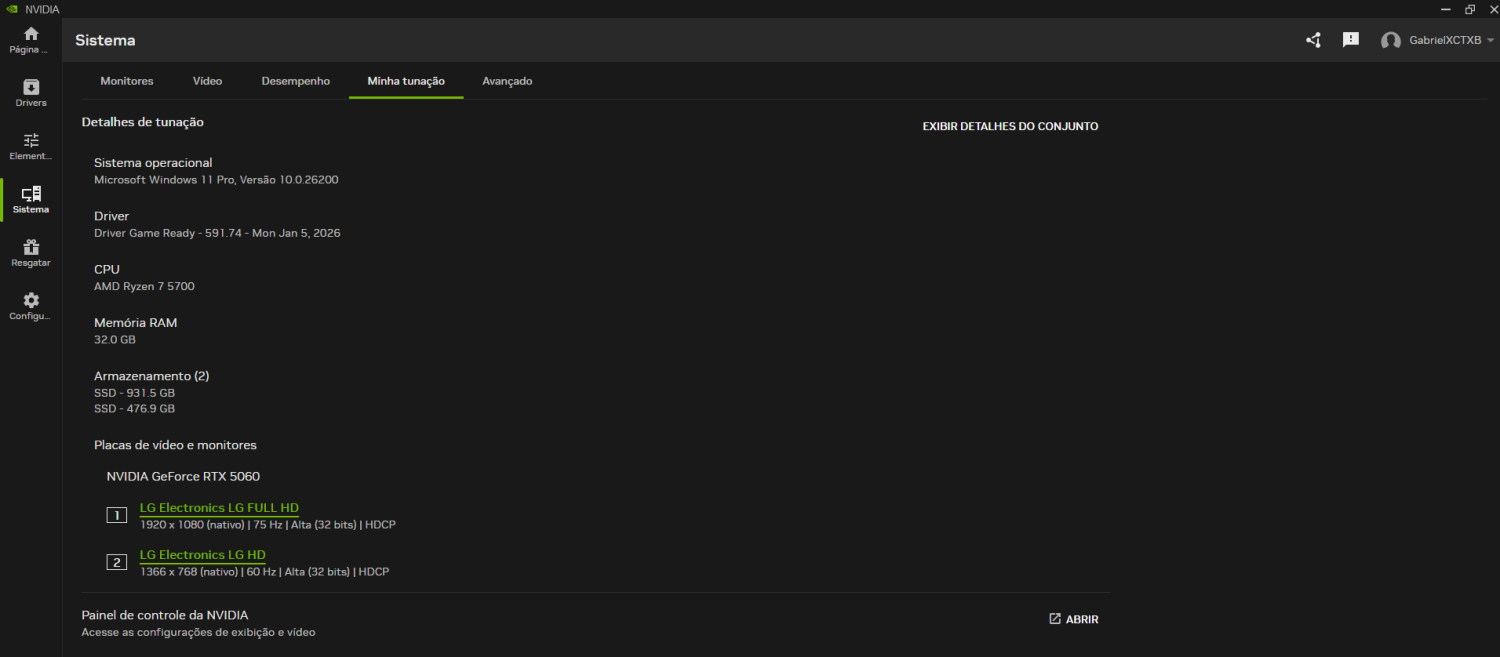
Task: Click the NVIDIA logo in title bar
Action: pyautogui.click(x=11, y=8)
